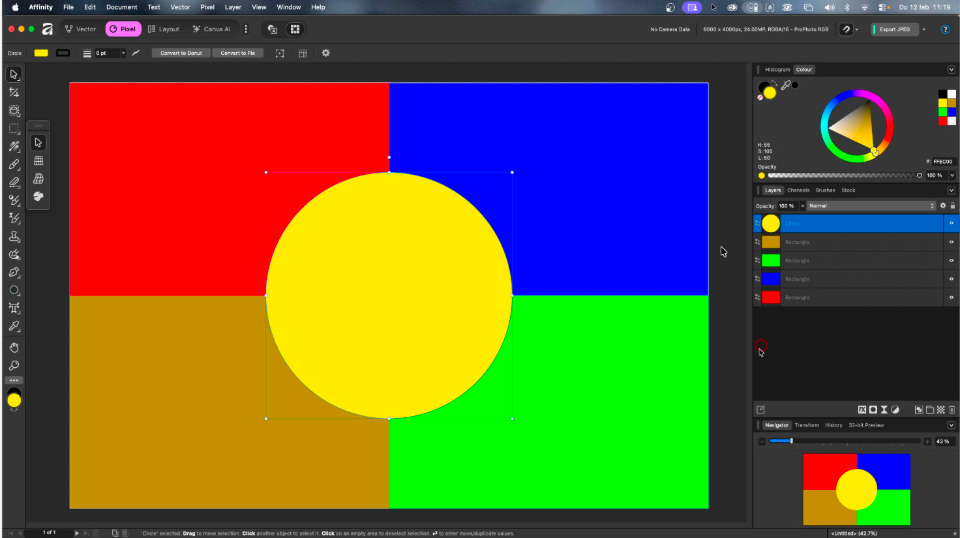Click the lock layer icon
Image resolution: width=960 pixels, height=538 pixels.
pyautogui.click(x=952, y=205)
